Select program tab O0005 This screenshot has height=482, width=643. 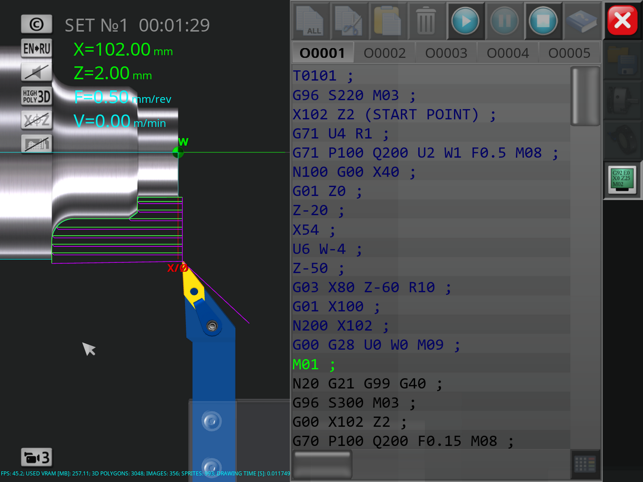pyautogui.click(x=569, y=53)
